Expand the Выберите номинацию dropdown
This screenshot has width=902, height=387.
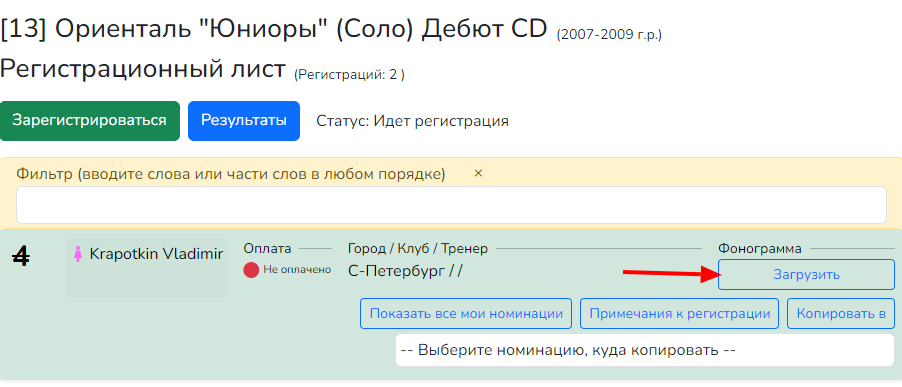tap(644, 350)
